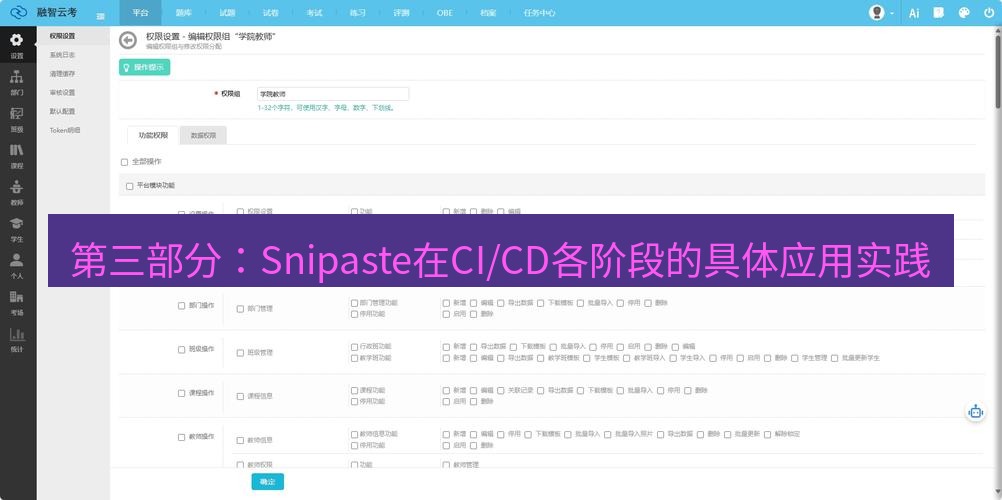Tick the 教师信息 checkbox
The width and height of the screenshot is (1002, 500).
click(x=240, y=441)
